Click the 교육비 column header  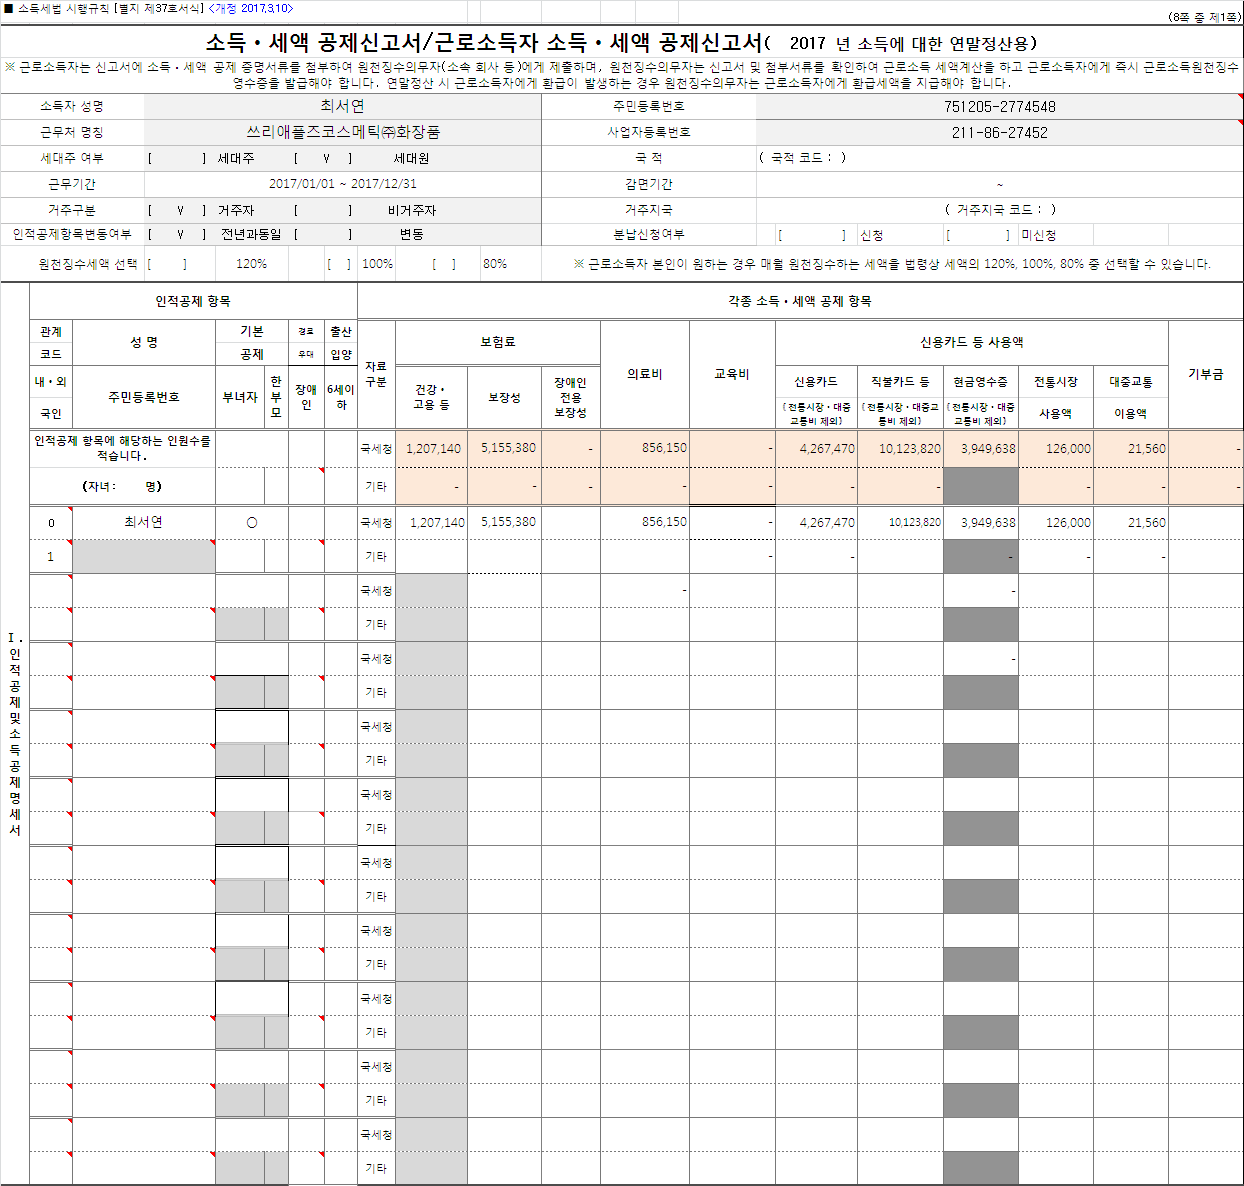[732, 374]
